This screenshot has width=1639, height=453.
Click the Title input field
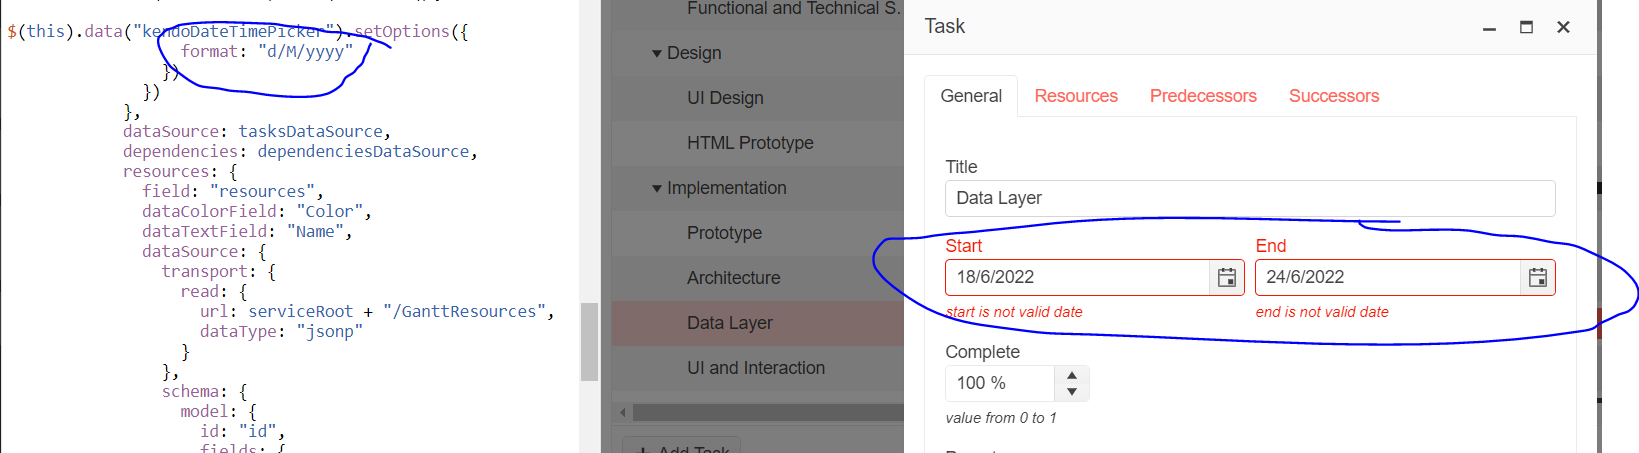click(1249, 198)
